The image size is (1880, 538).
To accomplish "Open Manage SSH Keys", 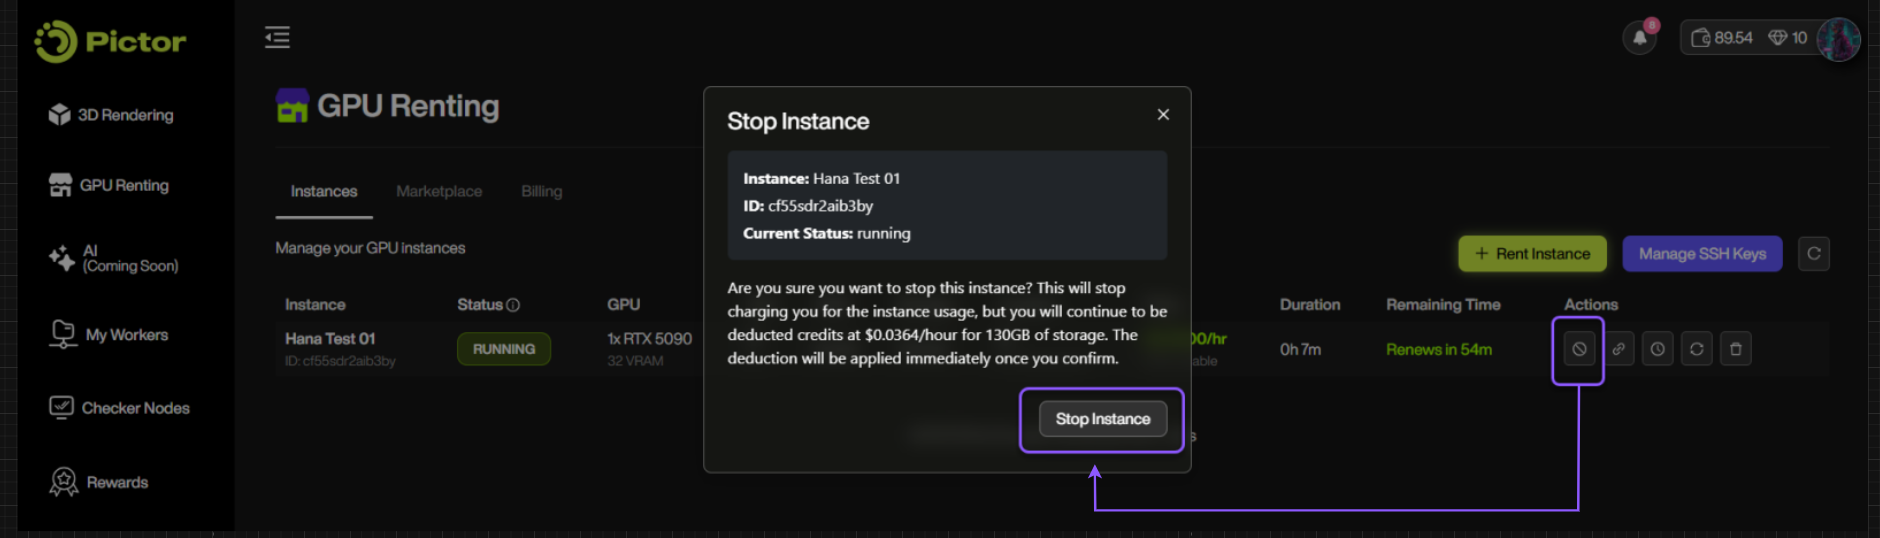I will pyautogui.click(x=1701, y=254).
